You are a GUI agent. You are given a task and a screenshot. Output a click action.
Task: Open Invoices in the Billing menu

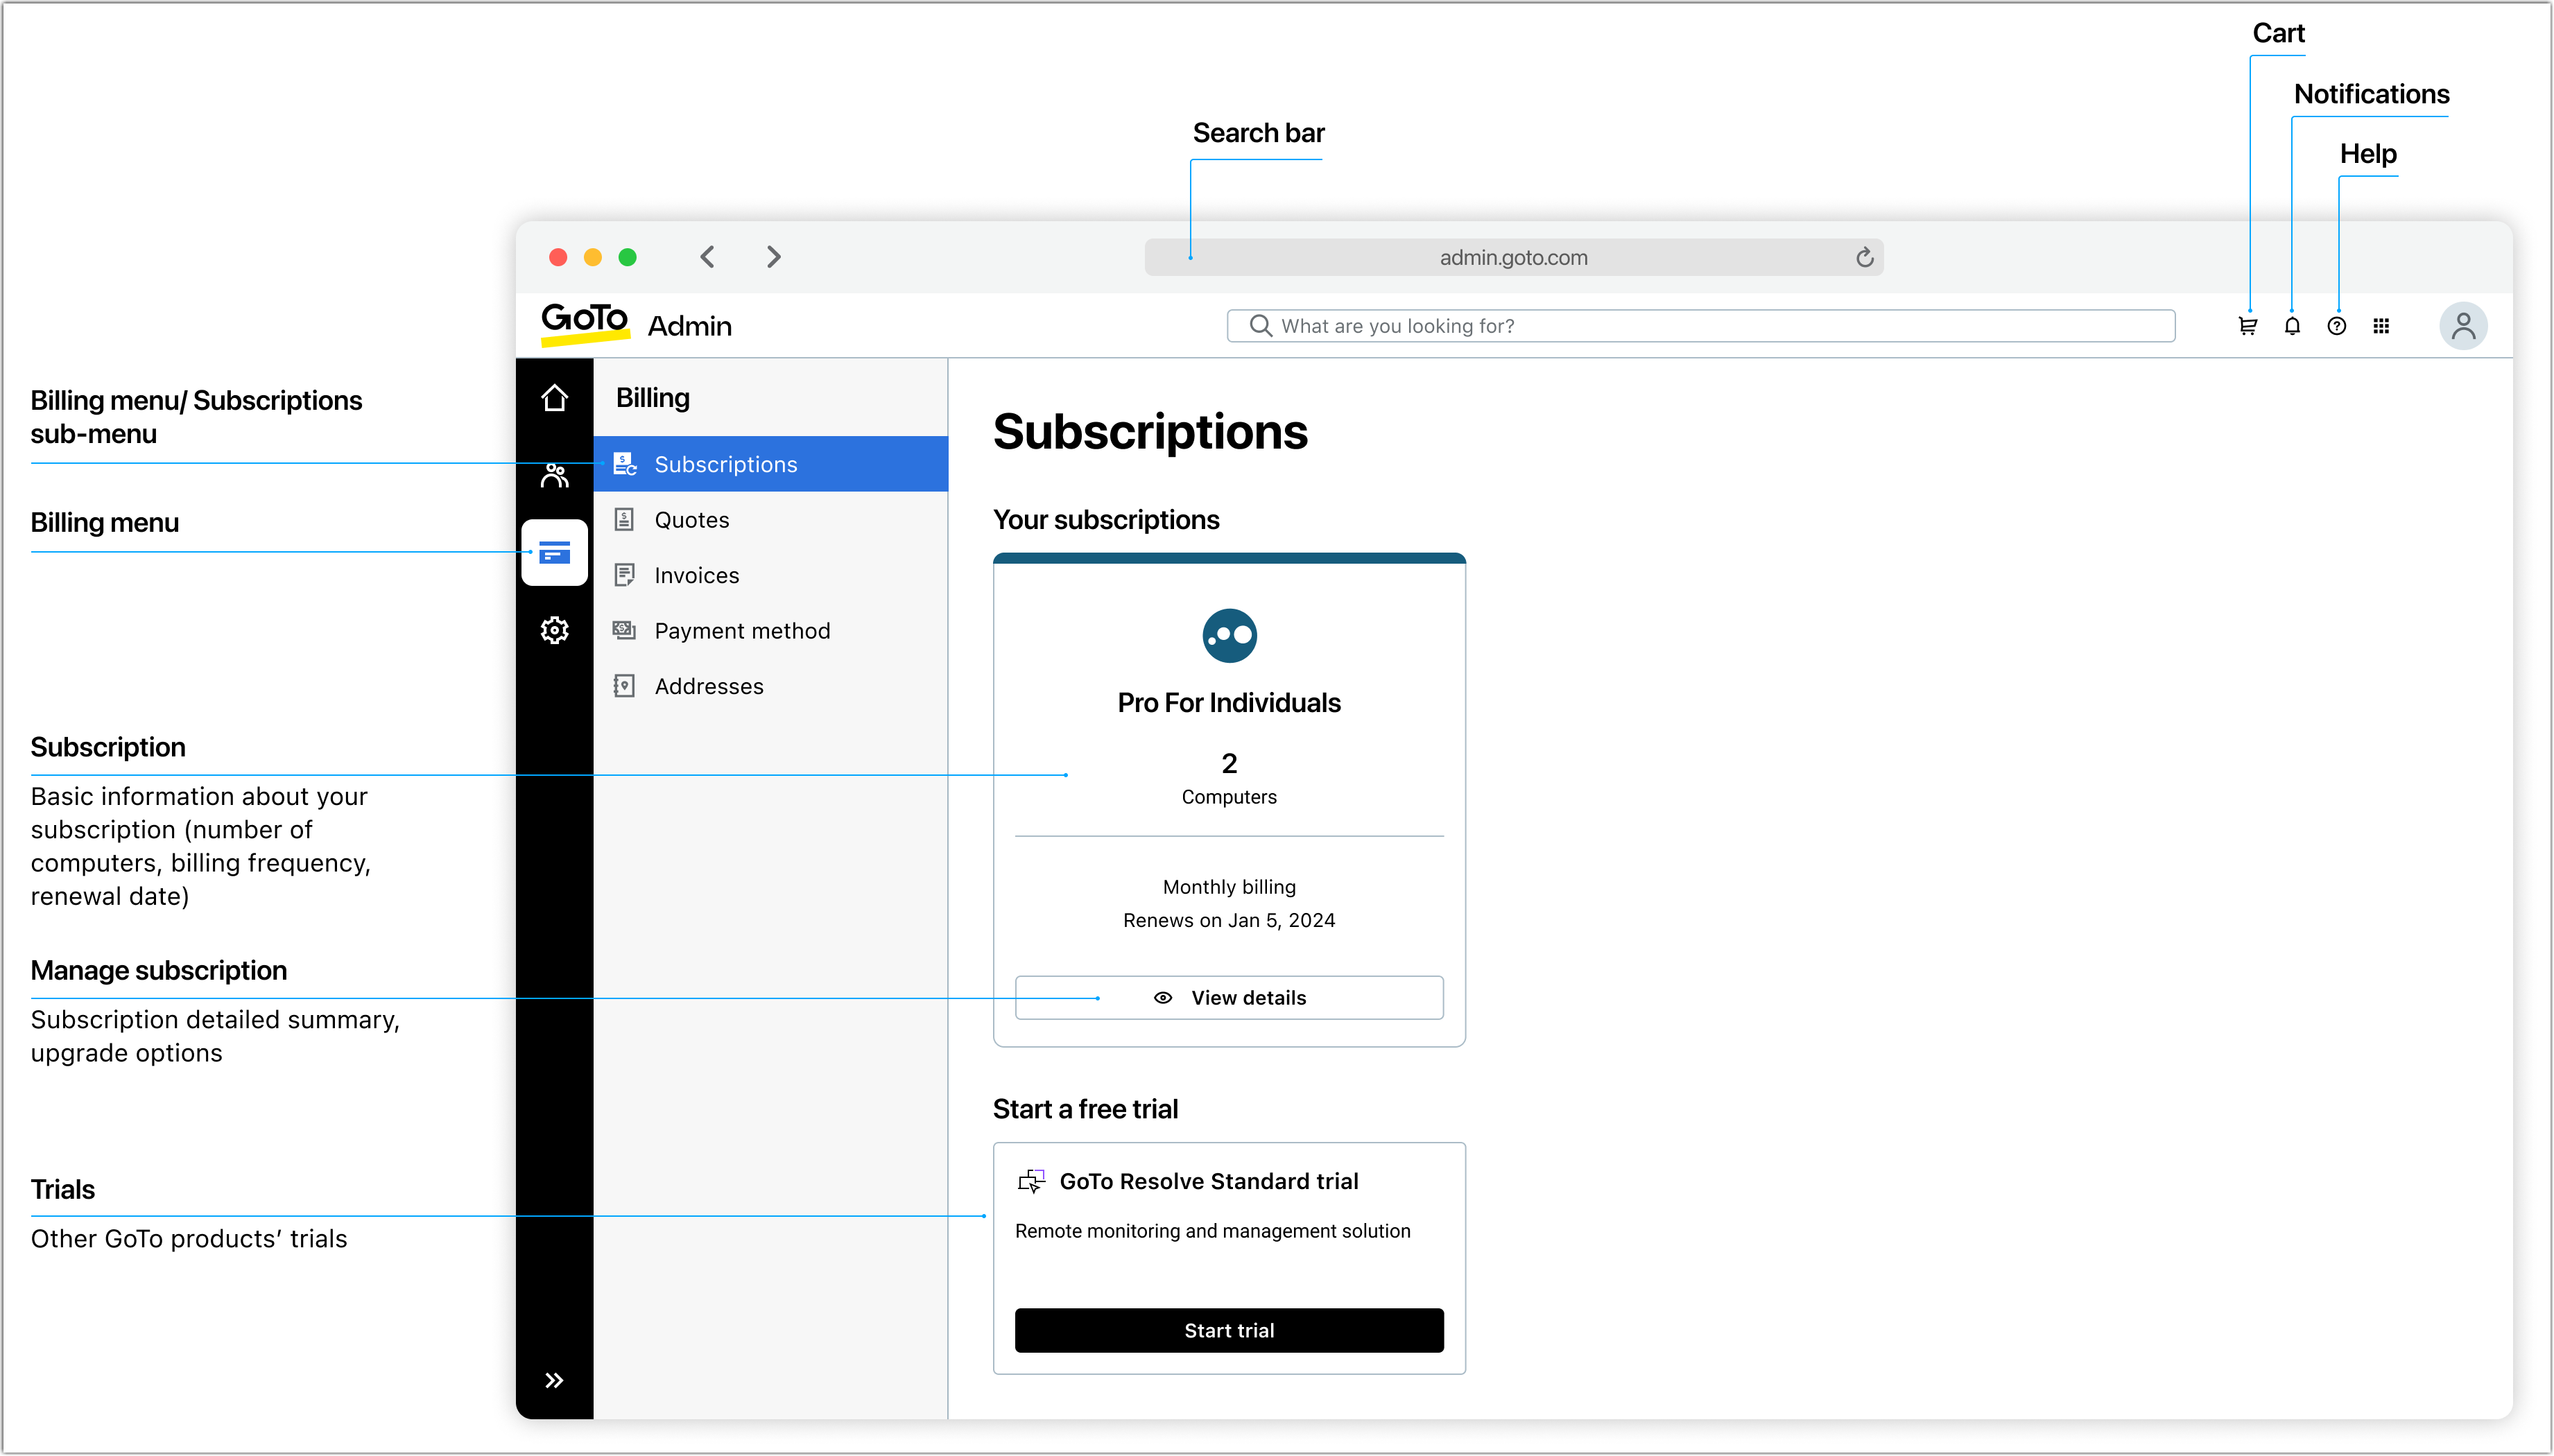tap(771, 575)
